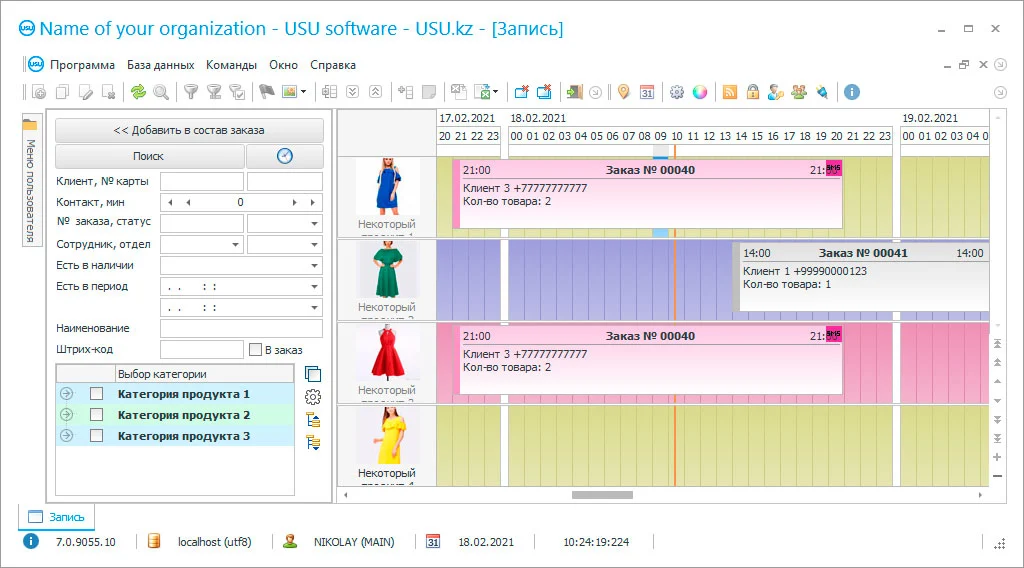Viewport: 1024px width, 568px height.
Task: Click the magnifying glass search icon
Action: (x=161, y=92)
